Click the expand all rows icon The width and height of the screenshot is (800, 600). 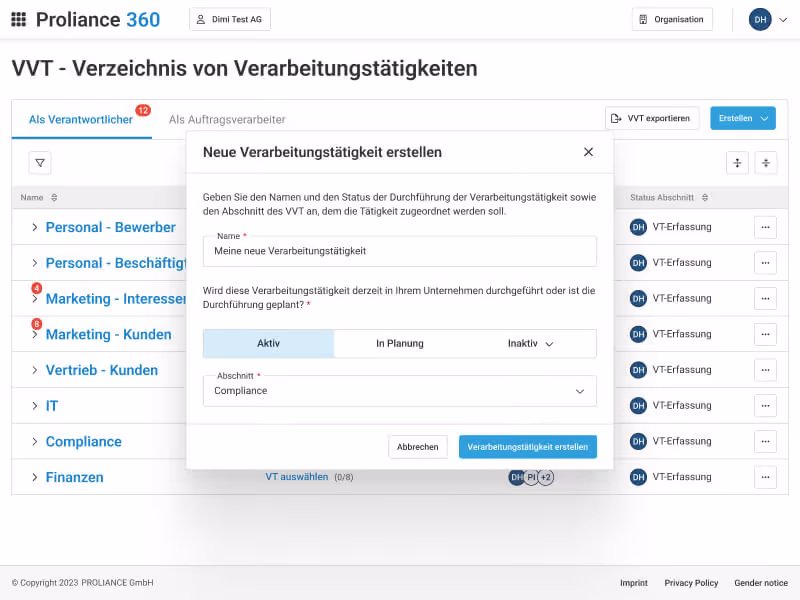pyautogui.click(x=737, y=163)
